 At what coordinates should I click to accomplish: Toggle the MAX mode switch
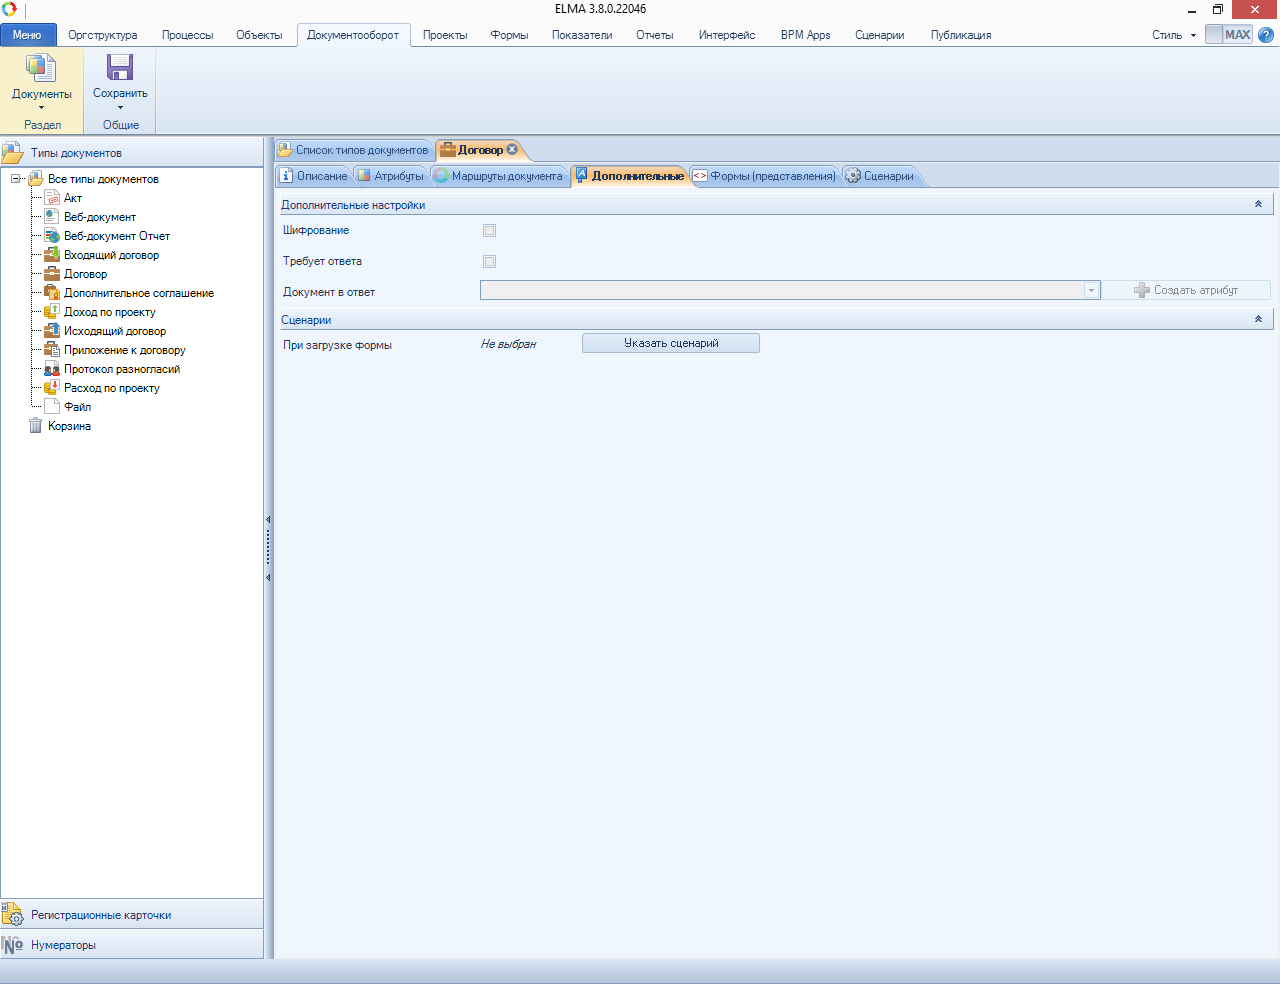[1228, 35]
